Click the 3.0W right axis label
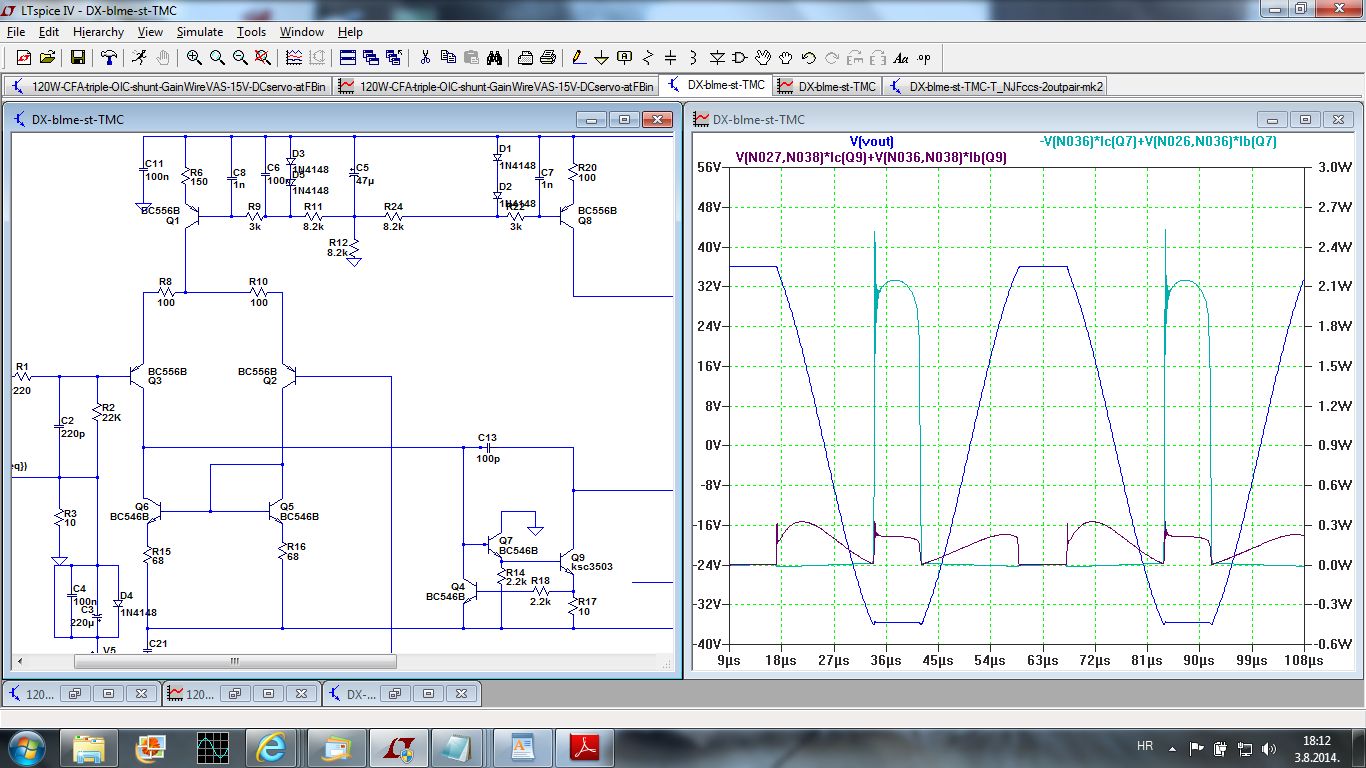Image resolution: width=1366 pixels, height=768 pixels. coord(1334,167)
